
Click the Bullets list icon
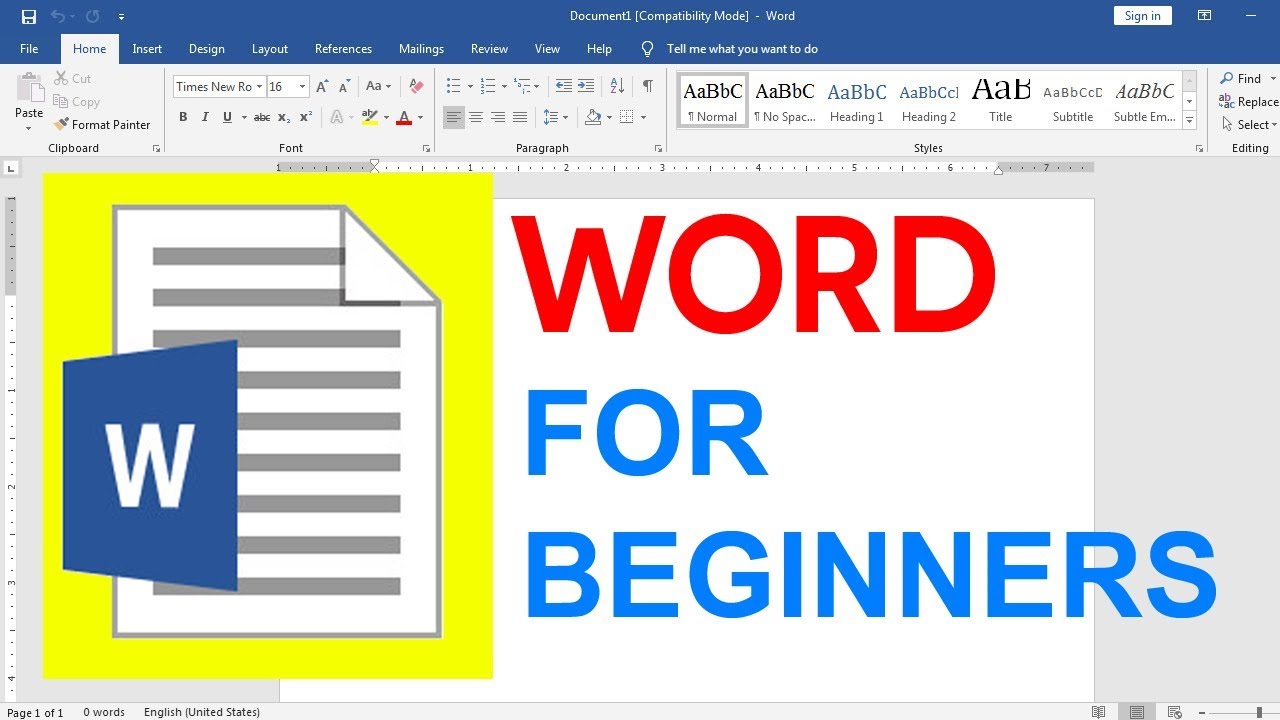(453, 87)
